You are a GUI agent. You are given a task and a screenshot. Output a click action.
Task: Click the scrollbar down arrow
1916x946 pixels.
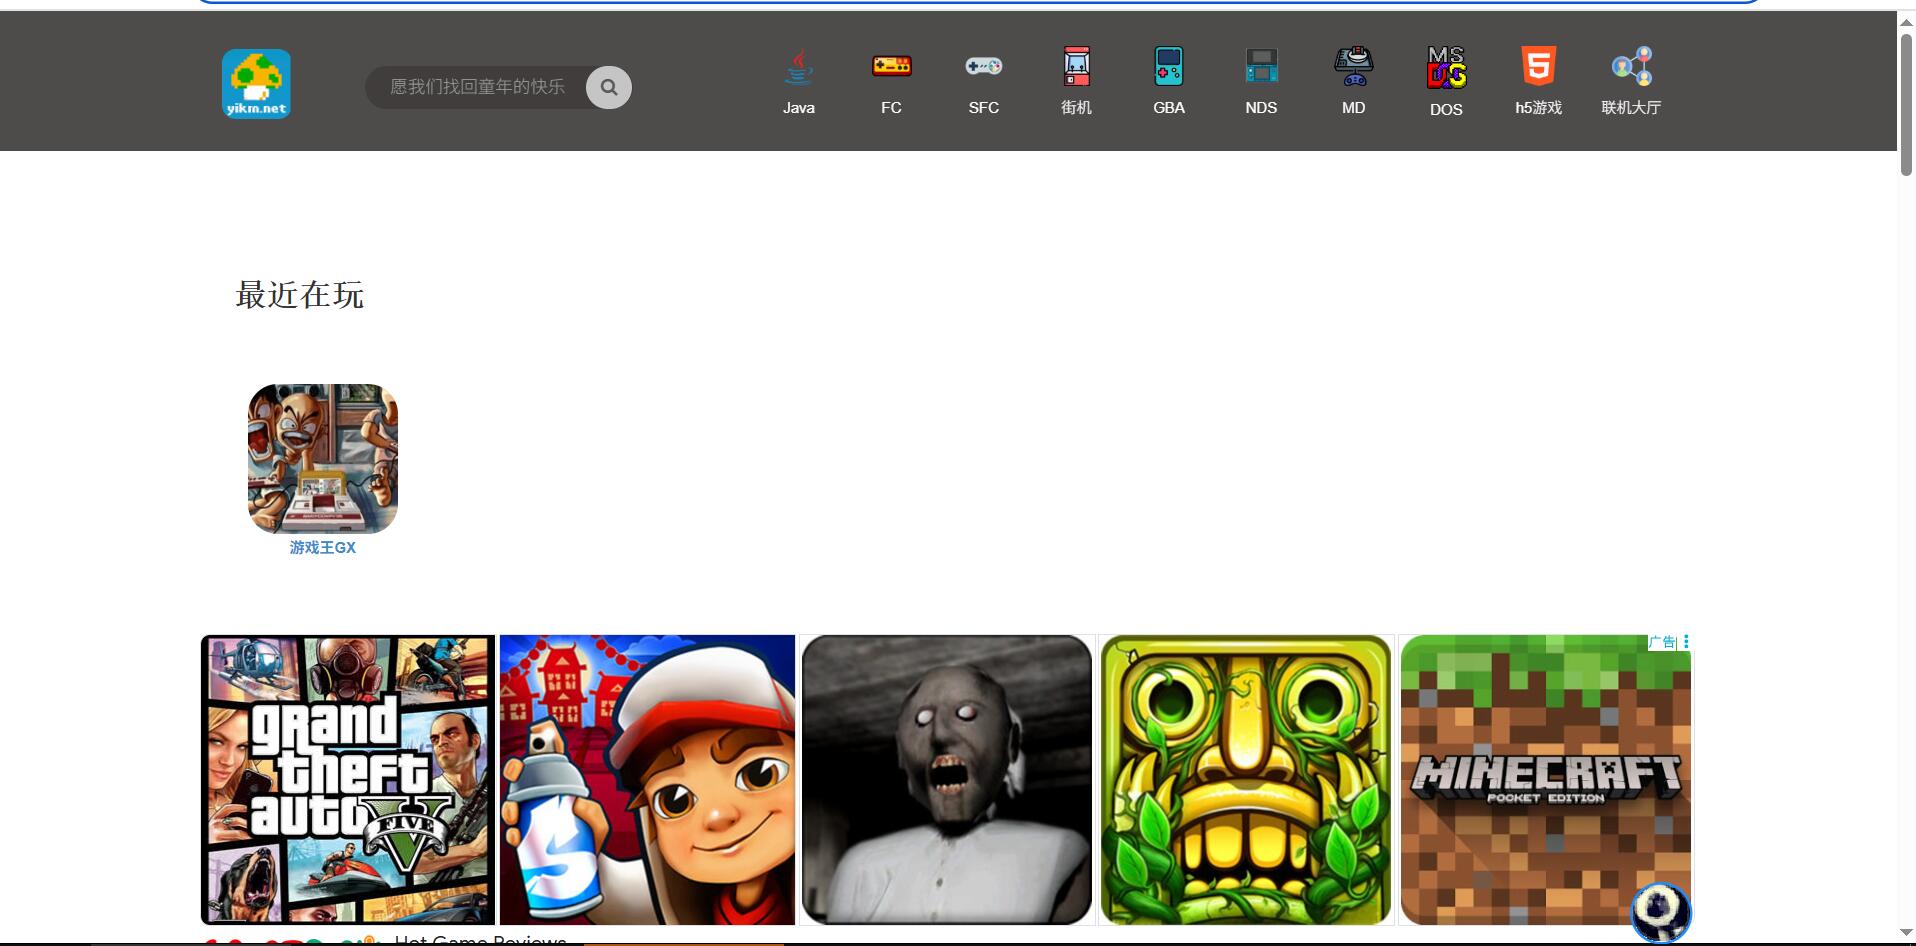tap(1906, 932)
